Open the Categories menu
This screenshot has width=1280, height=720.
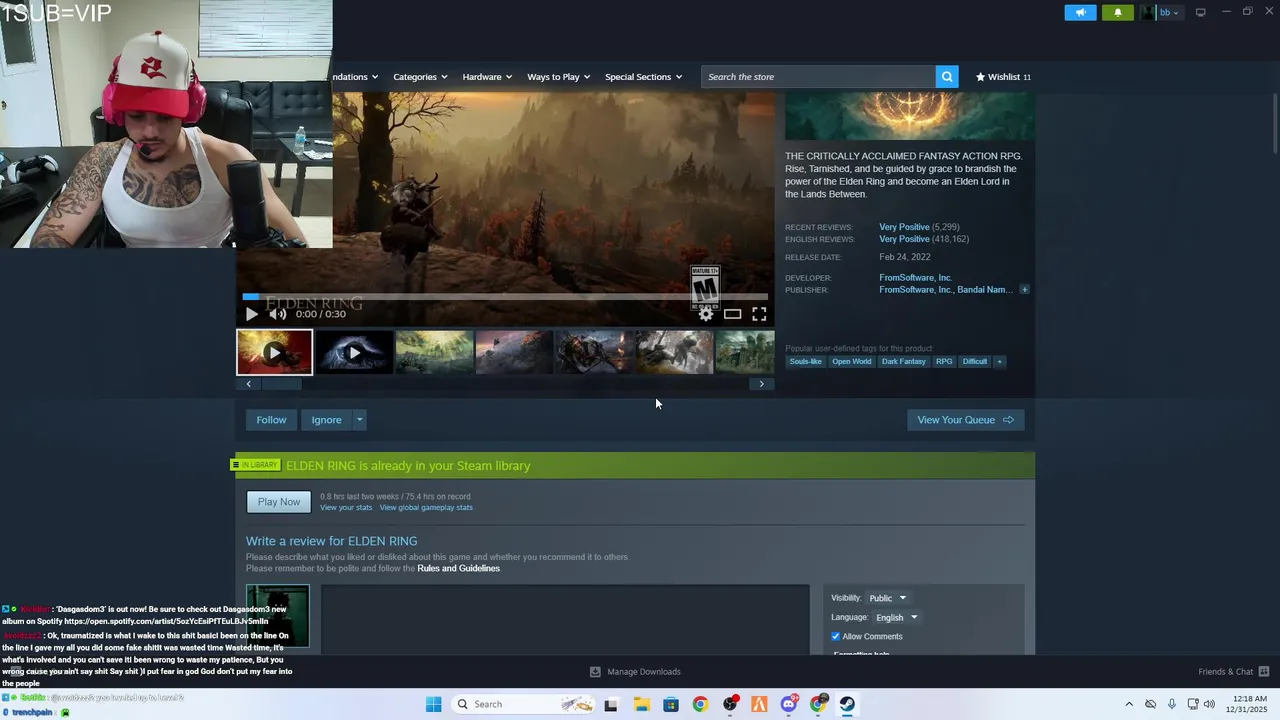(419, 77)
